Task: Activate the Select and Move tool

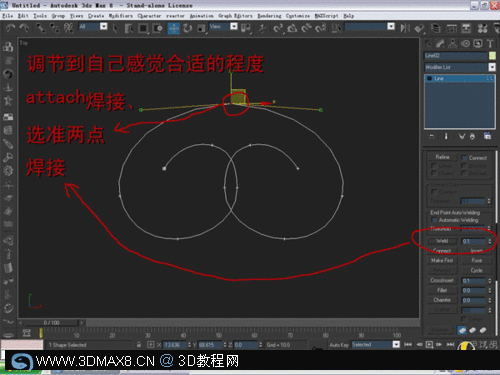Action: [x=174, y=28]
